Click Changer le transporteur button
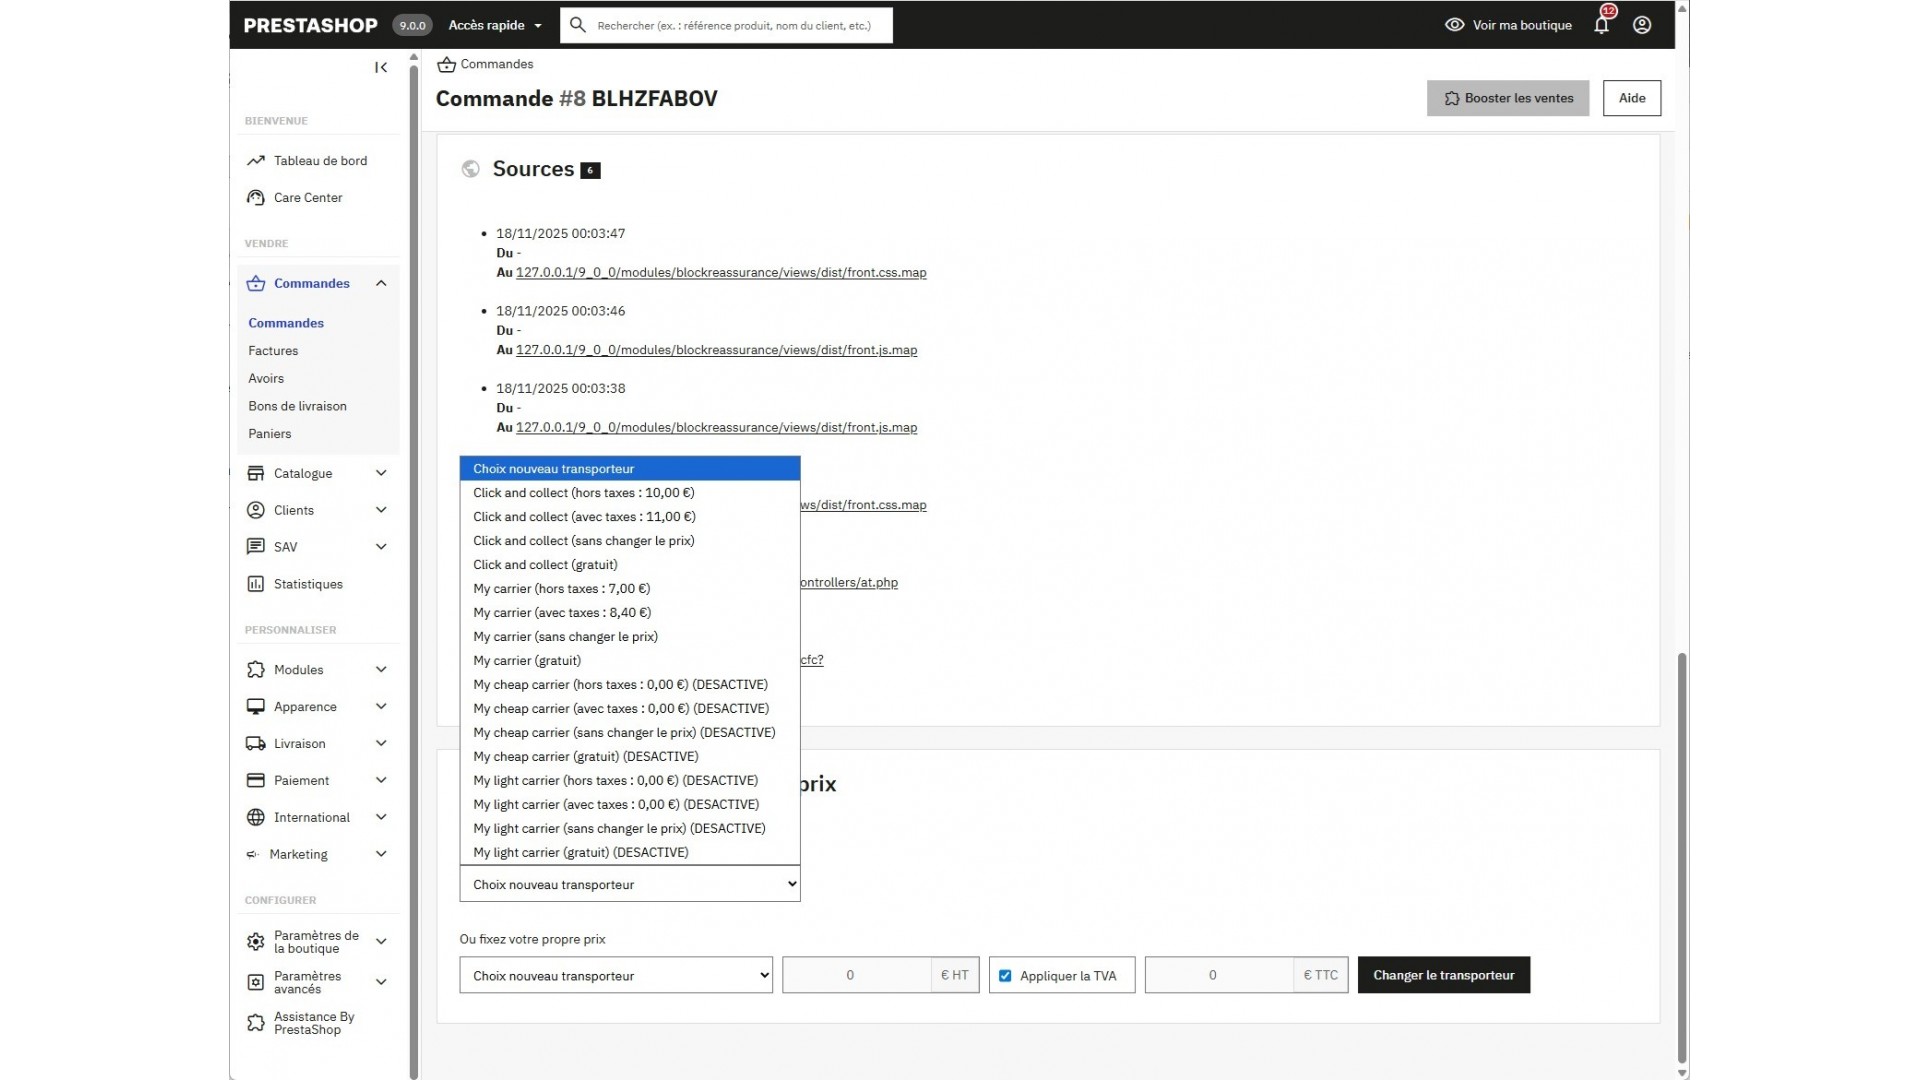Viewport: 1920px width, 1080px height. point(1443,975)
